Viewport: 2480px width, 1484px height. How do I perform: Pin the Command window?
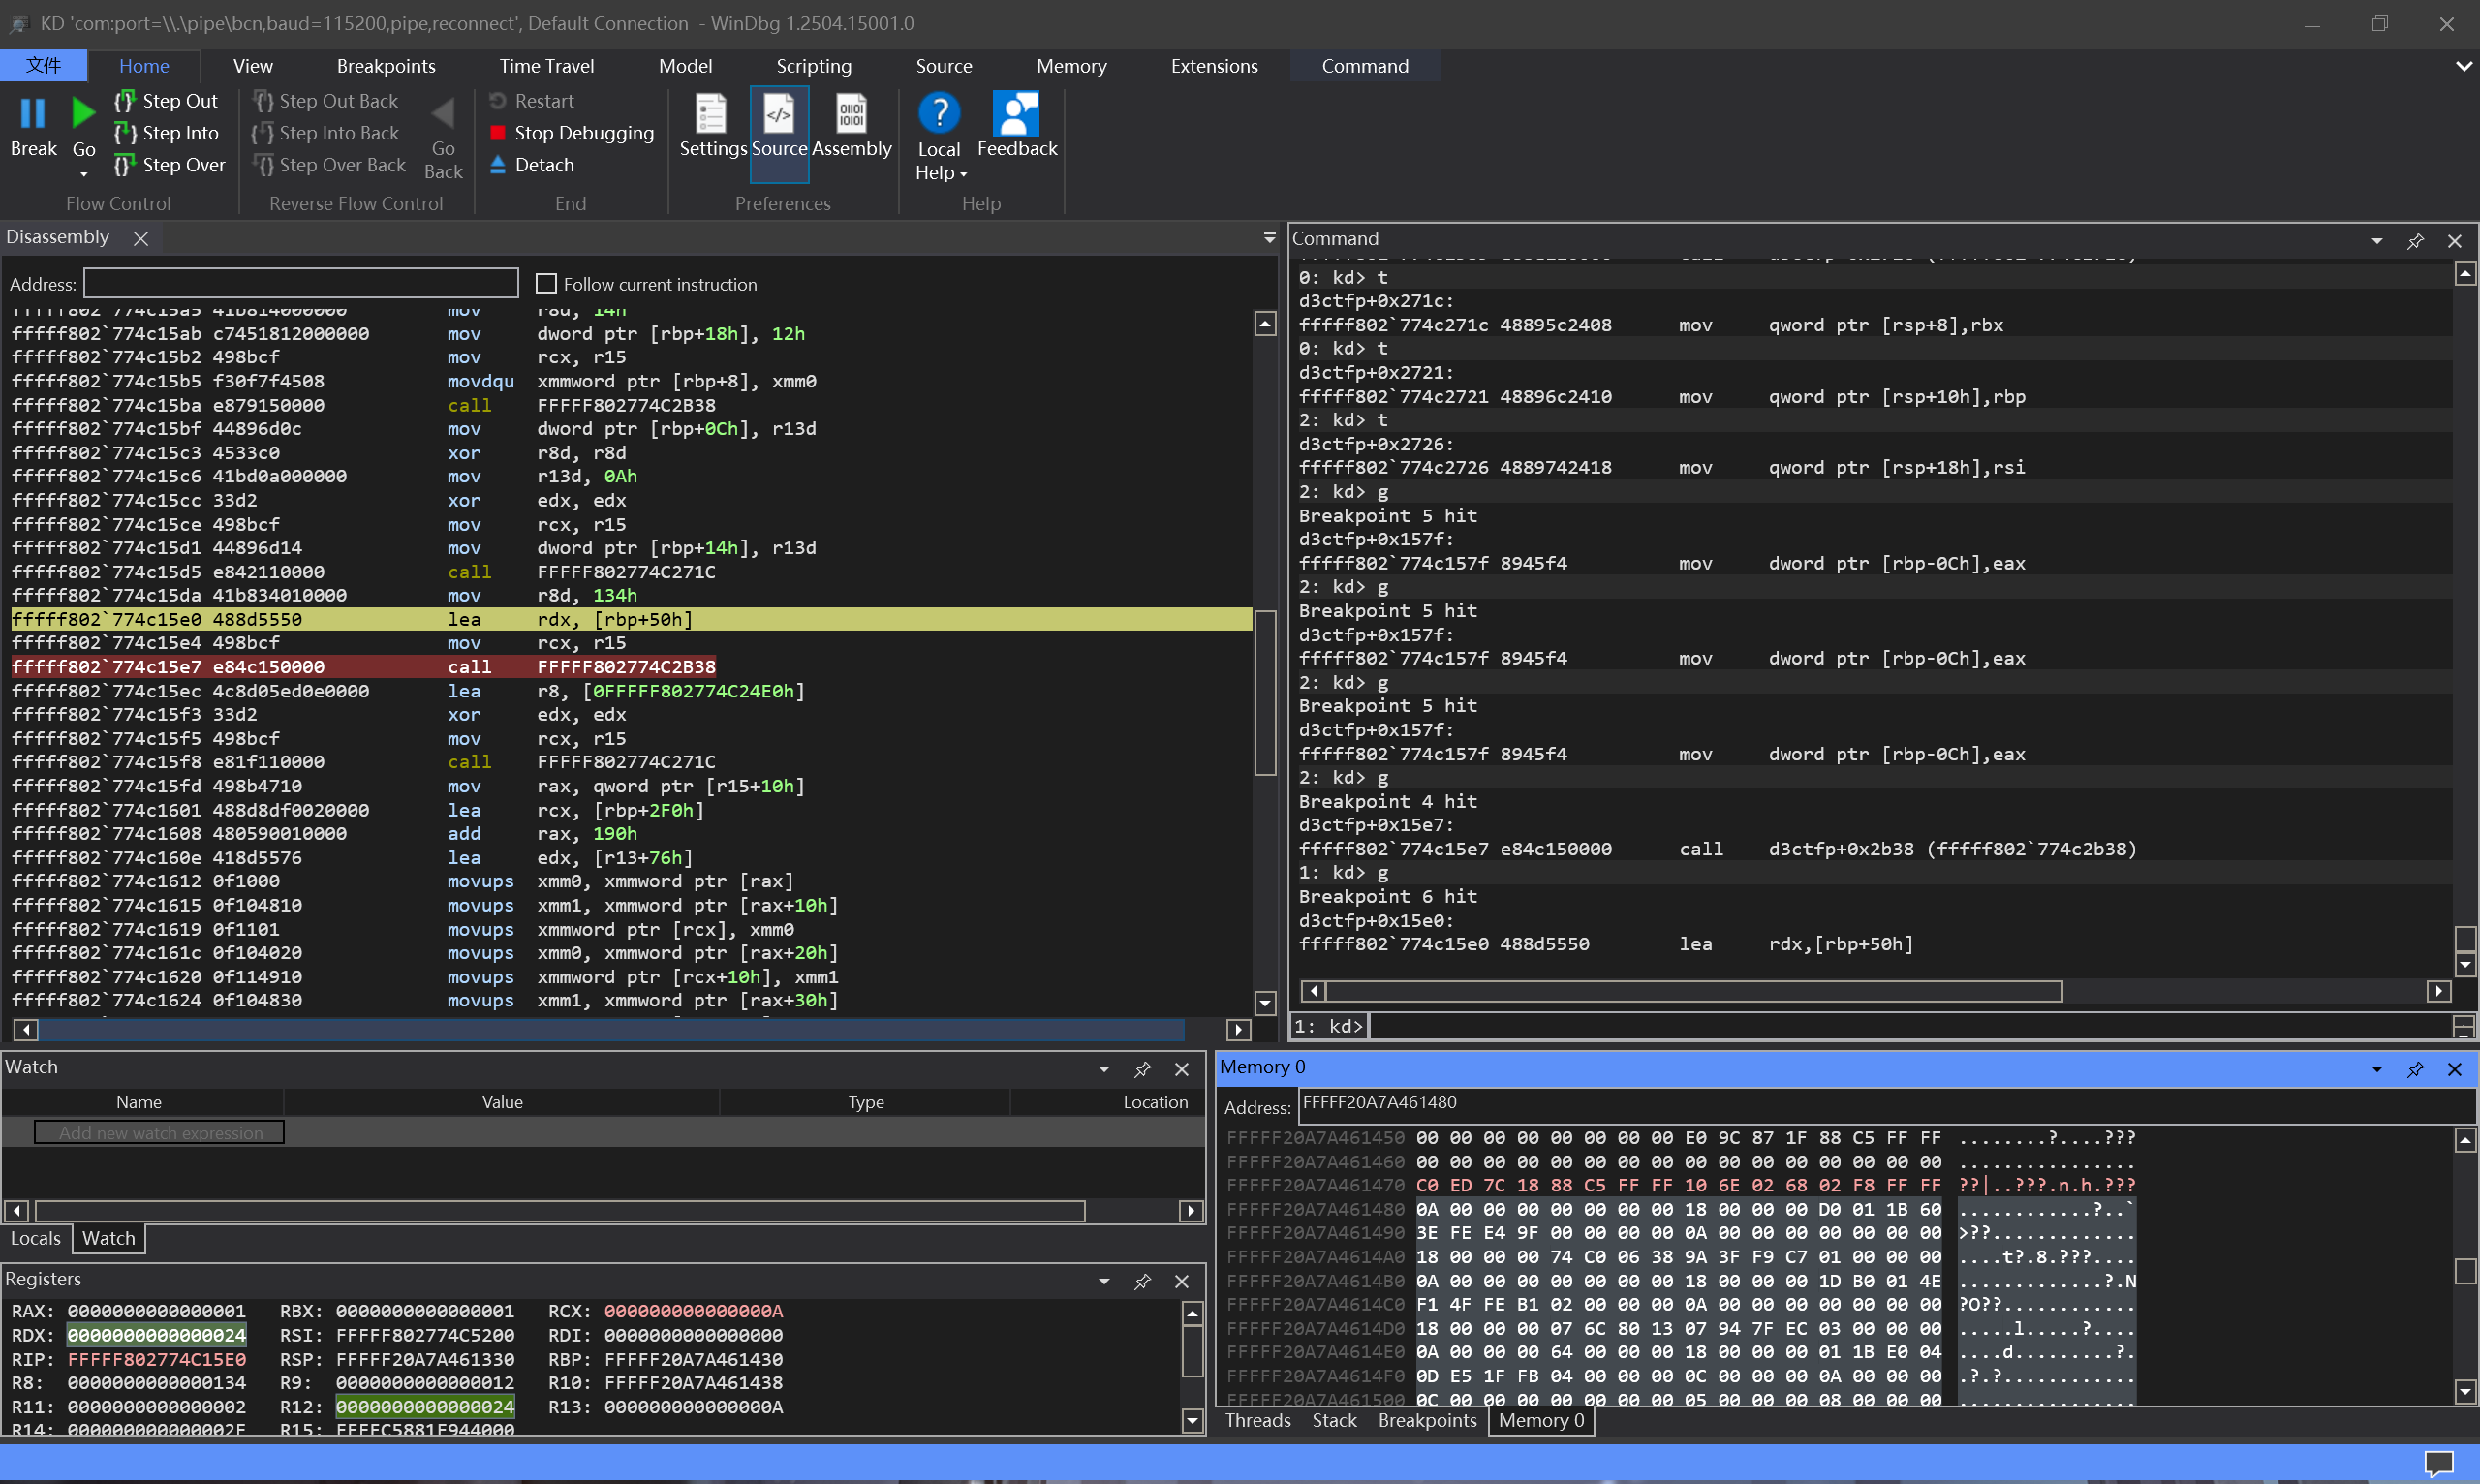[2415, 241]
